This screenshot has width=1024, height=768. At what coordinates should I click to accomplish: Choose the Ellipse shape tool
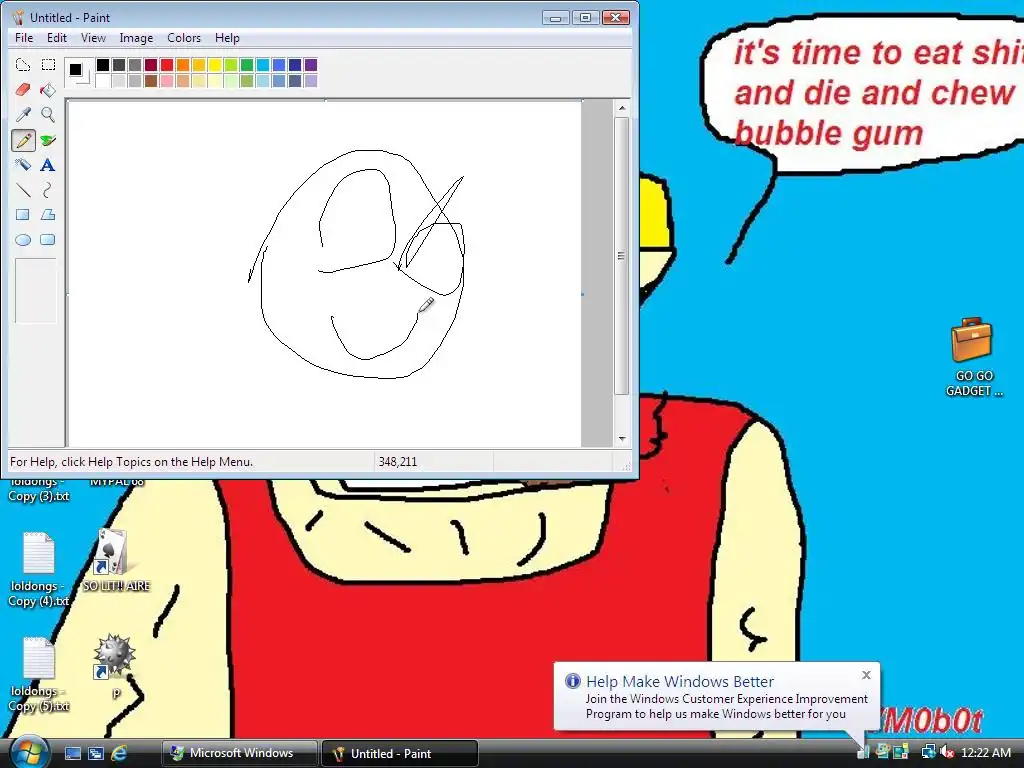23,240
